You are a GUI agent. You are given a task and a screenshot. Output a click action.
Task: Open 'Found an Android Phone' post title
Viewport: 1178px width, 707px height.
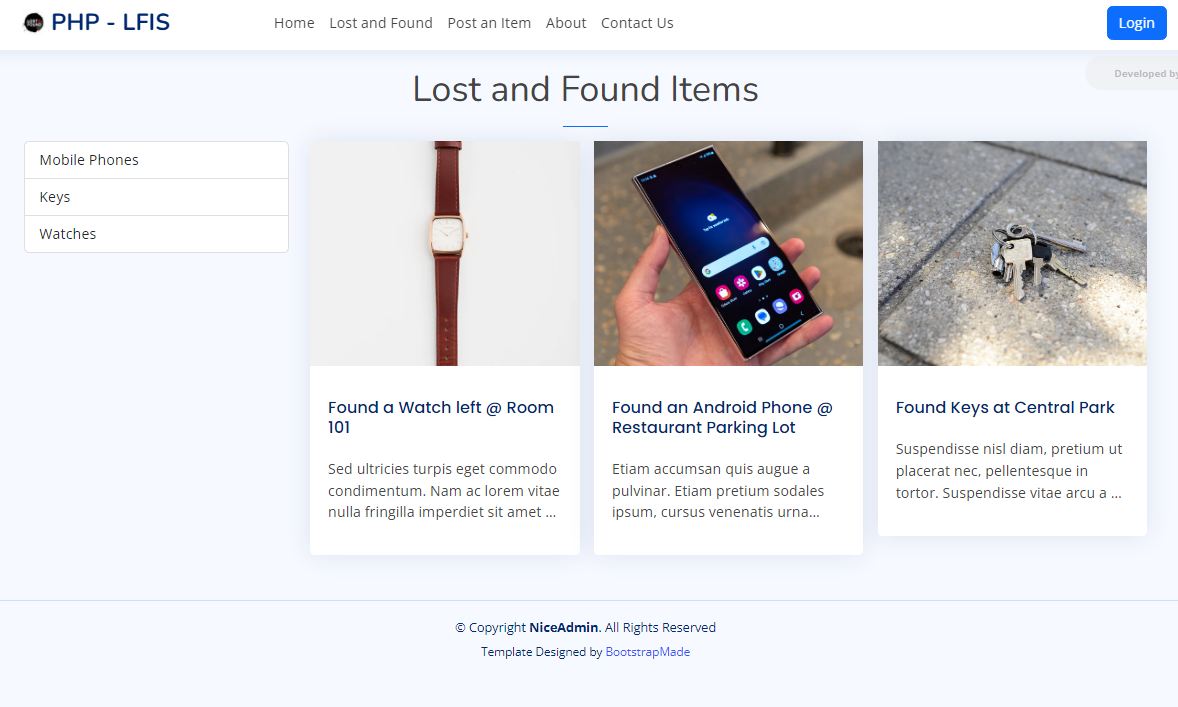[722, 417]
